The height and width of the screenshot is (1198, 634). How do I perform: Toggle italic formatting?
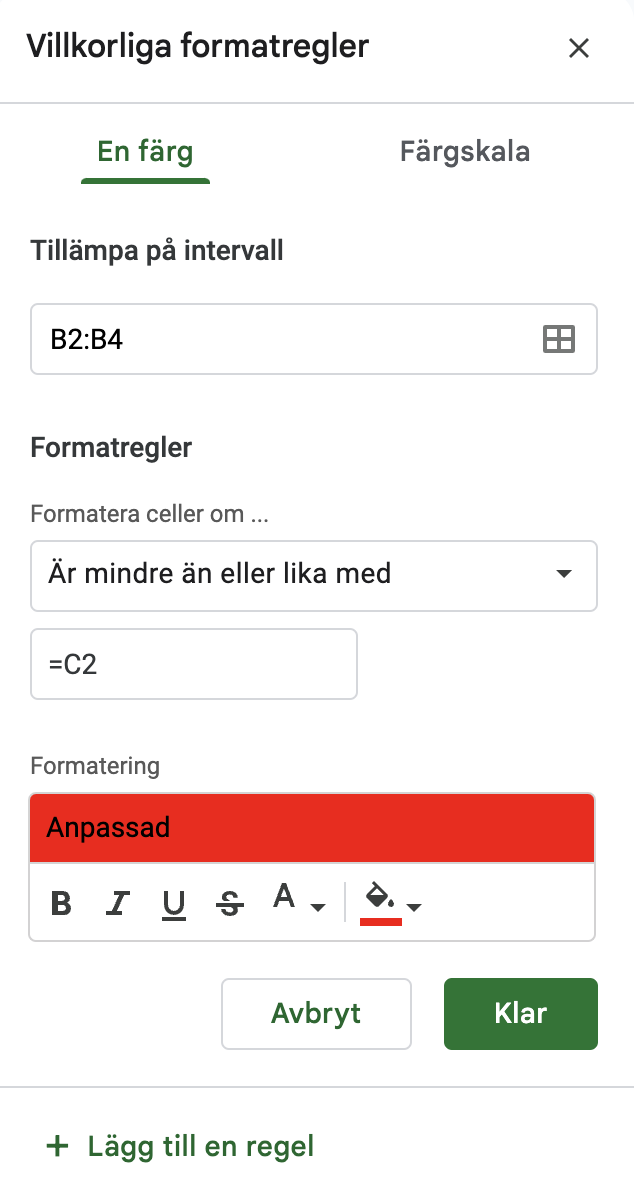(x=118, y=904)
